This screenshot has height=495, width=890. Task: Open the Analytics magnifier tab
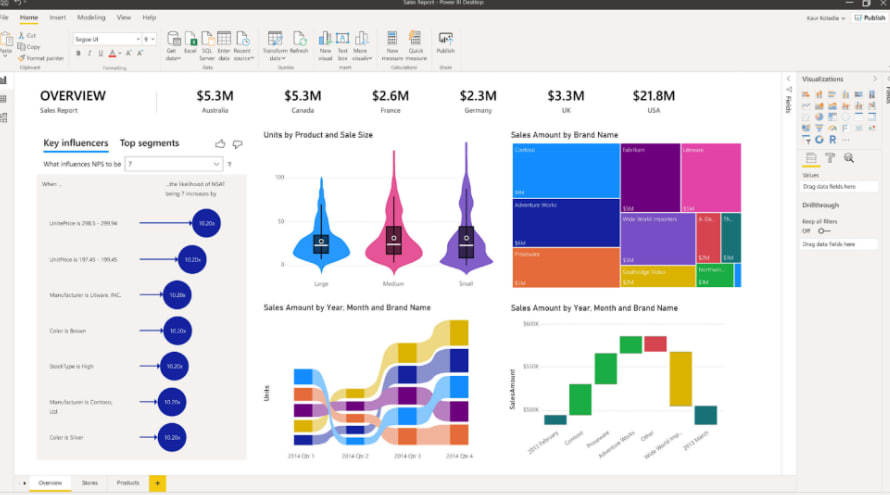pos(849,158)
